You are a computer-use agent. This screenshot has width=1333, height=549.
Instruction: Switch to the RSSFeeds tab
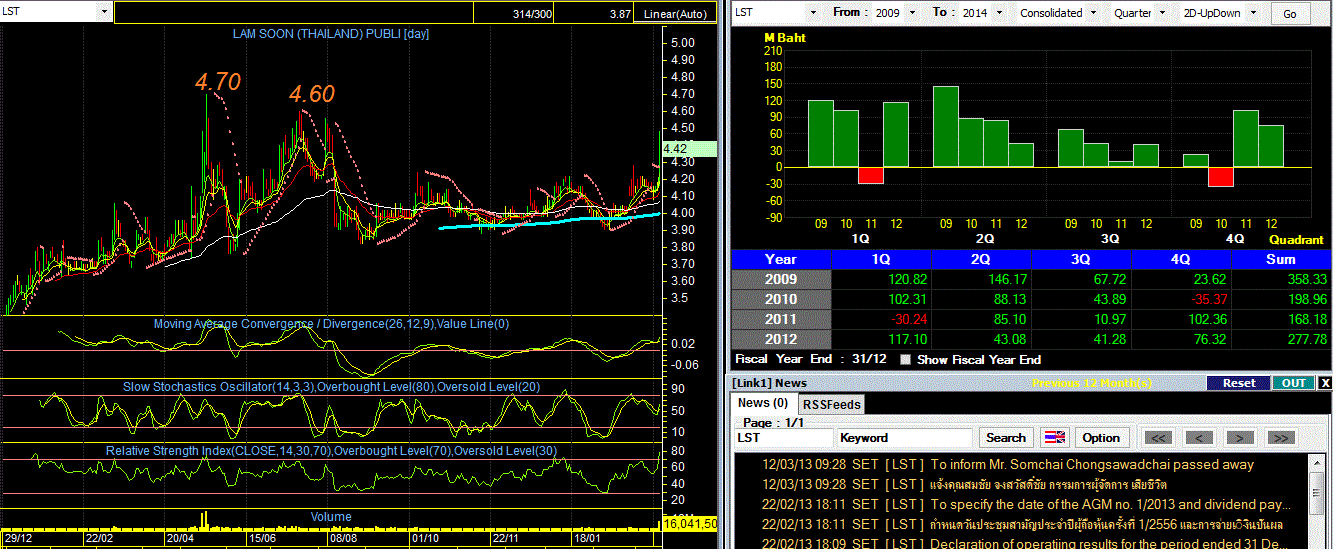point(831,405)
